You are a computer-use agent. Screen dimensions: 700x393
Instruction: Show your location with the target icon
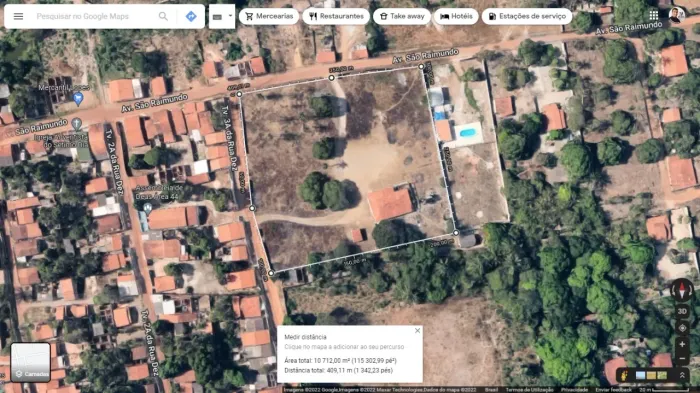point(682,328)
